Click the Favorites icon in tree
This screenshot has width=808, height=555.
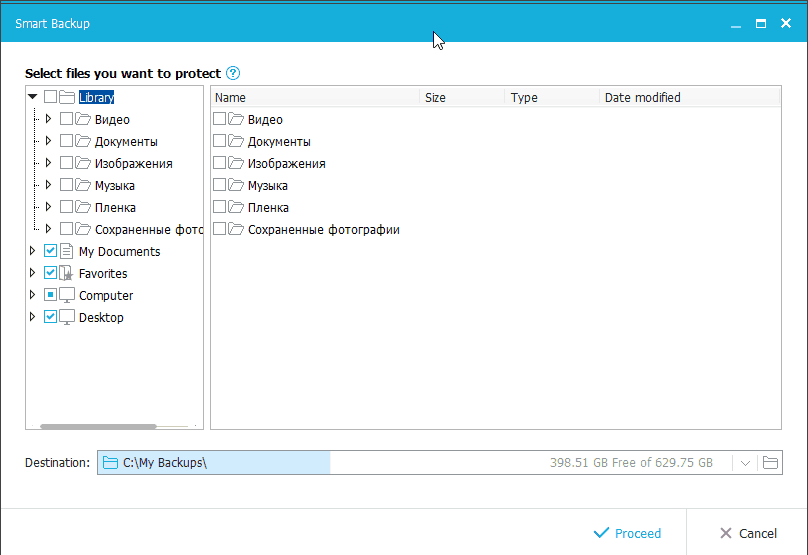point(67,273)
